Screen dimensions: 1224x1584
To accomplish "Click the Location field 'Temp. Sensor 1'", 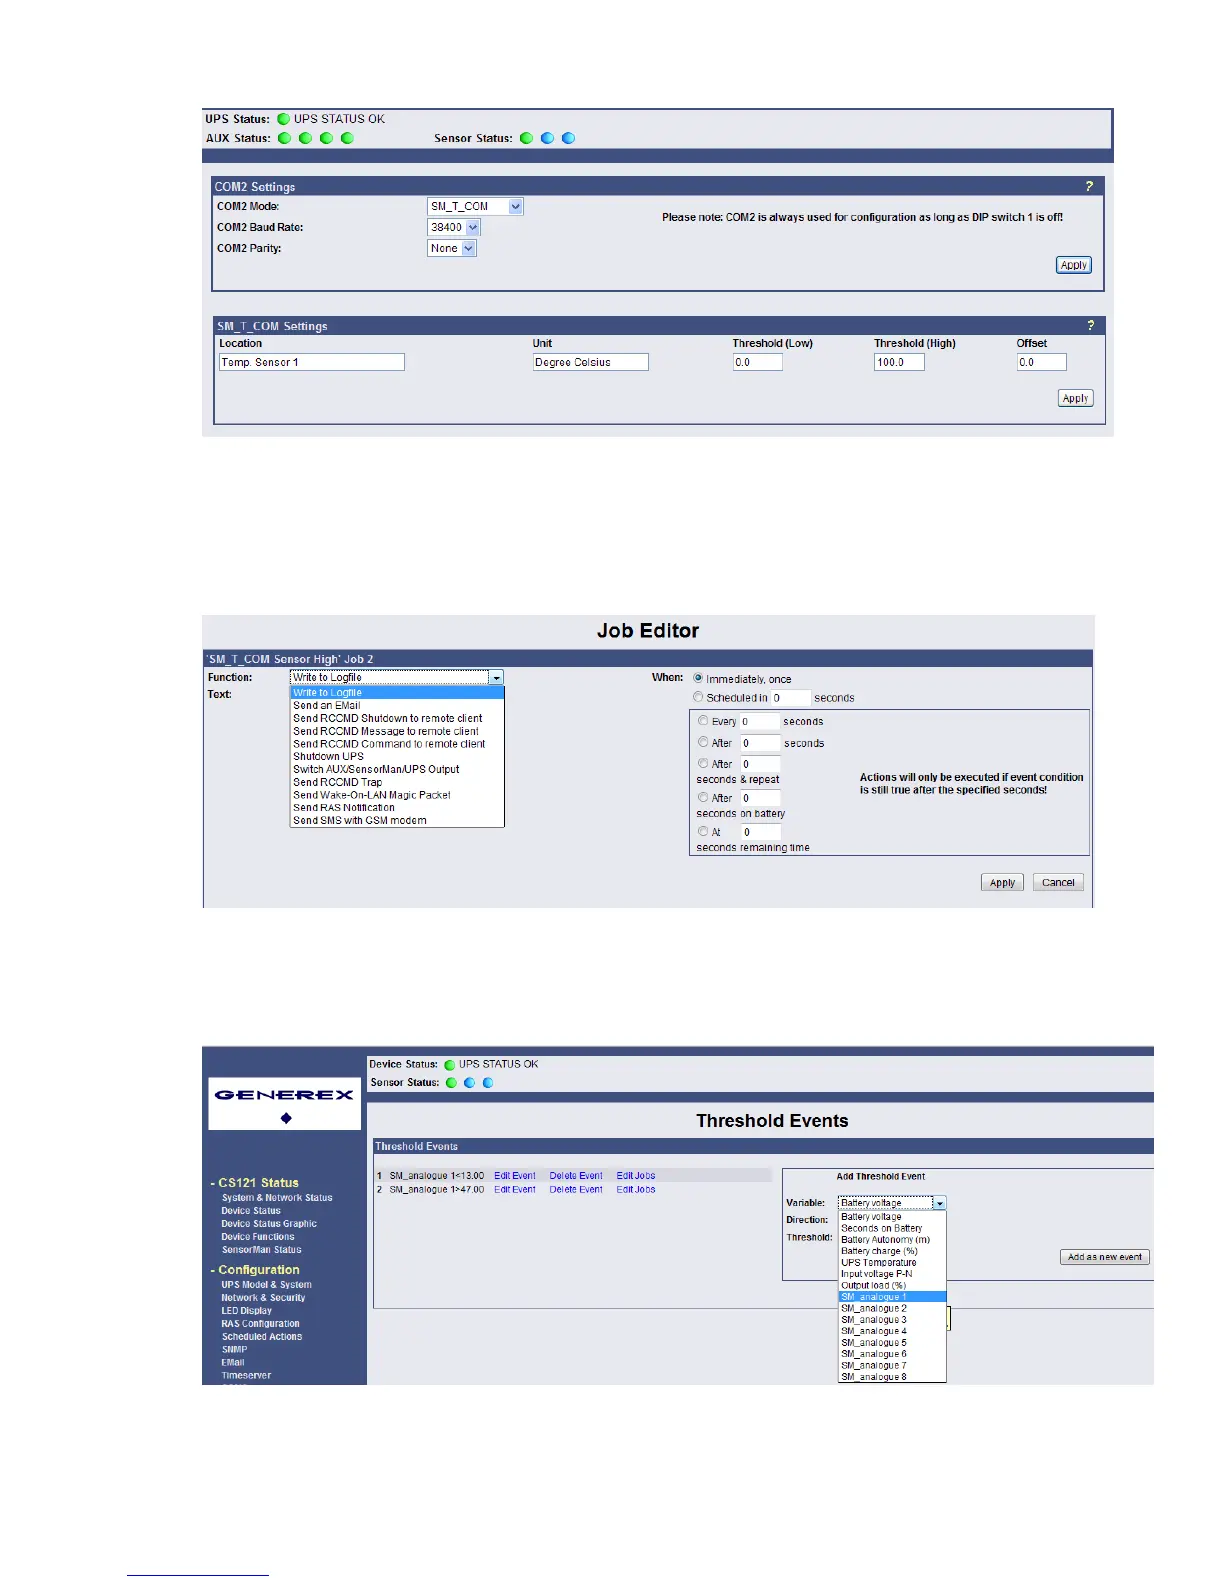I will (x=312, y=362).
